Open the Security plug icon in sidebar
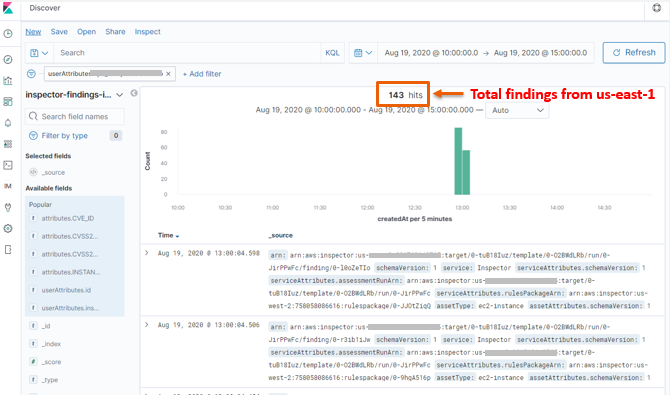 click(x=8, y=207)
